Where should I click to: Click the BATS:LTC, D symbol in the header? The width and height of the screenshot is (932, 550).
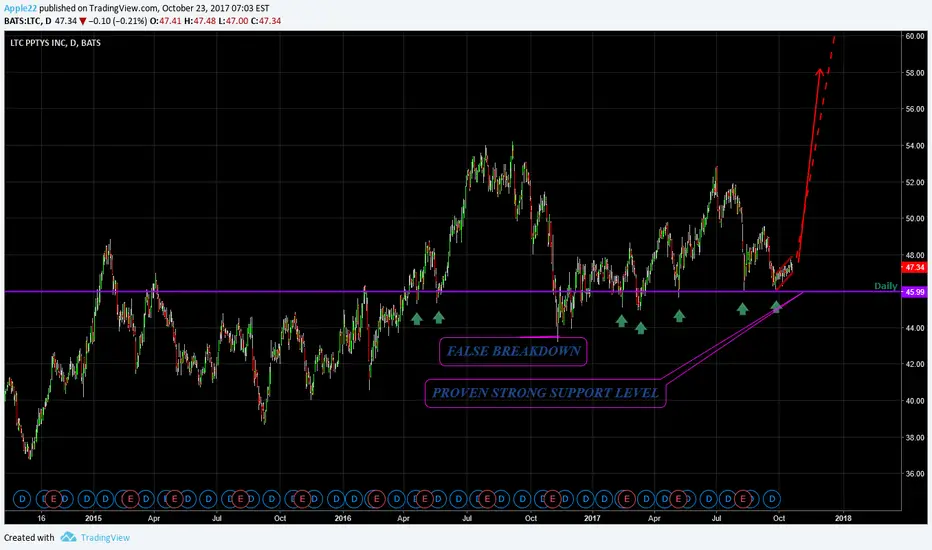point(27,21)
